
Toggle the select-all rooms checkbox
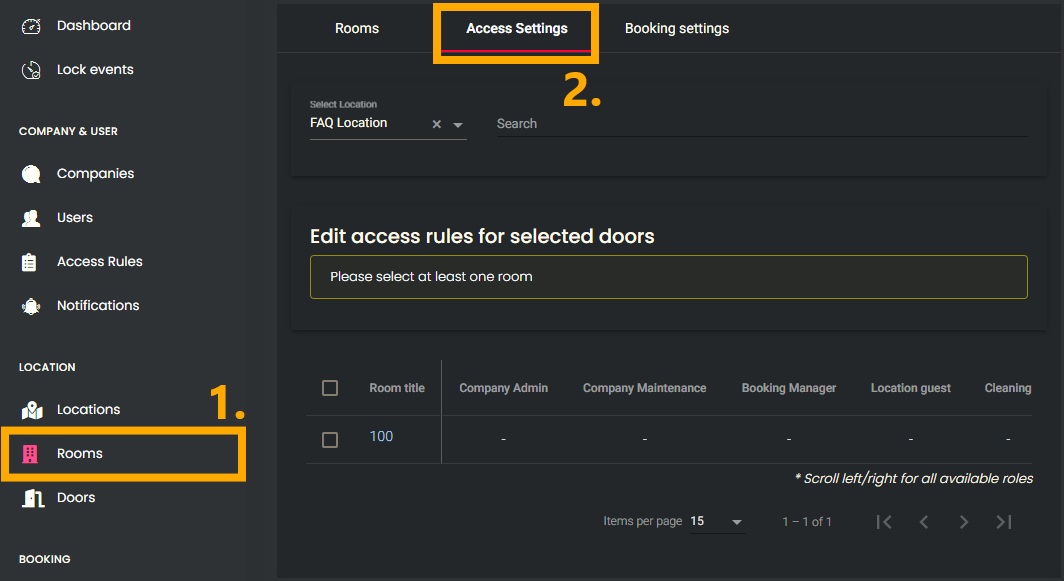(x=330, y=388)
